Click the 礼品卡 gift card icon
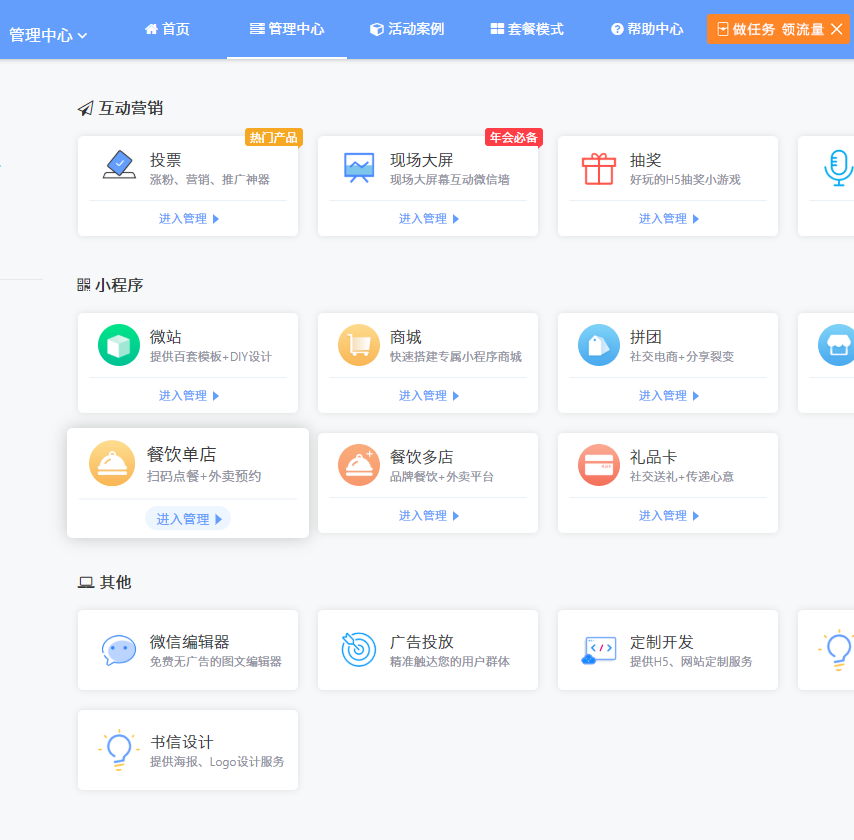Image resolution: width=854 pixels, height=840 pixels. [599, 465]
